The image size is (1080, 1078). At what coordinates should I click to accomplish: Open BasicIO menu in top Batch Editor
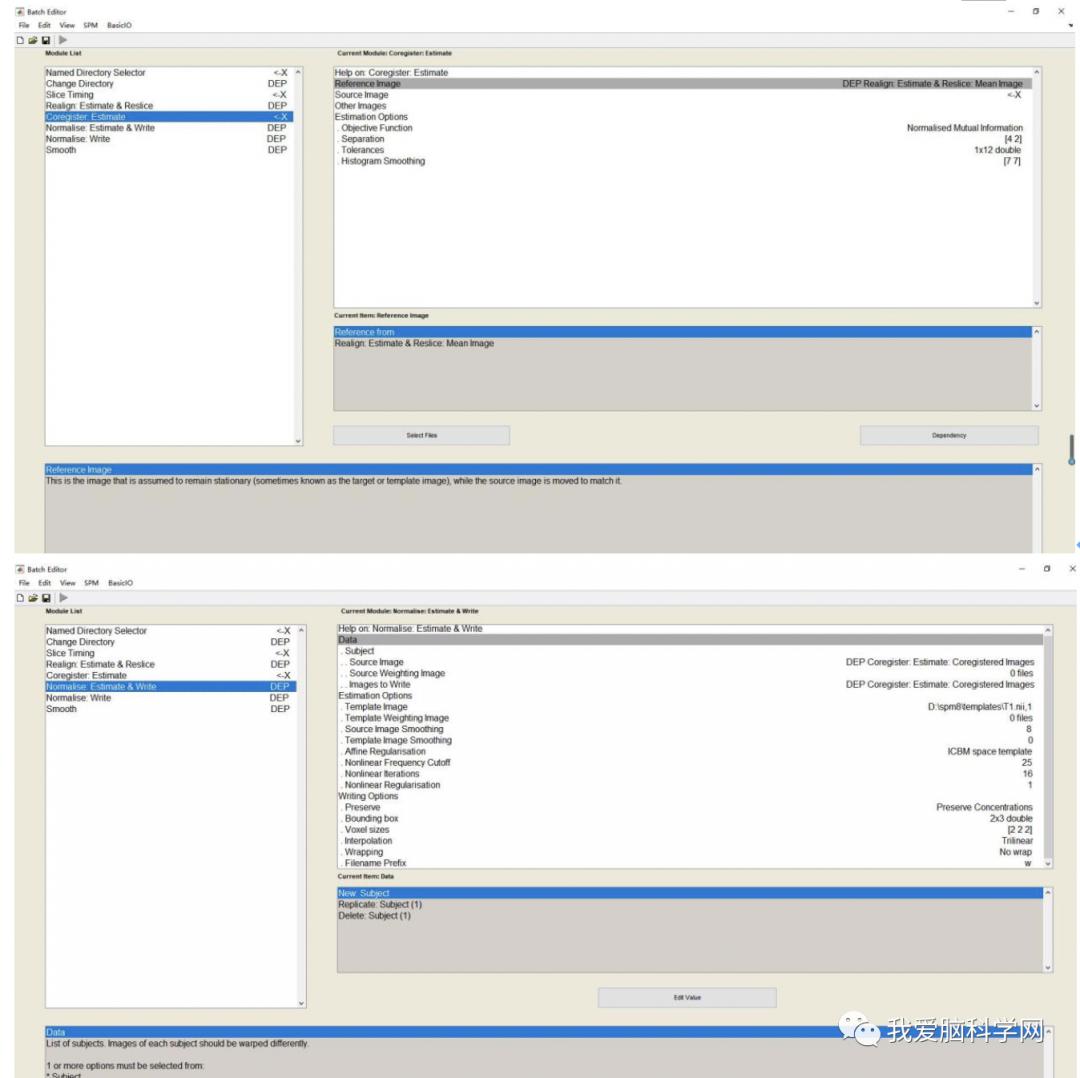tap(119, 25)
